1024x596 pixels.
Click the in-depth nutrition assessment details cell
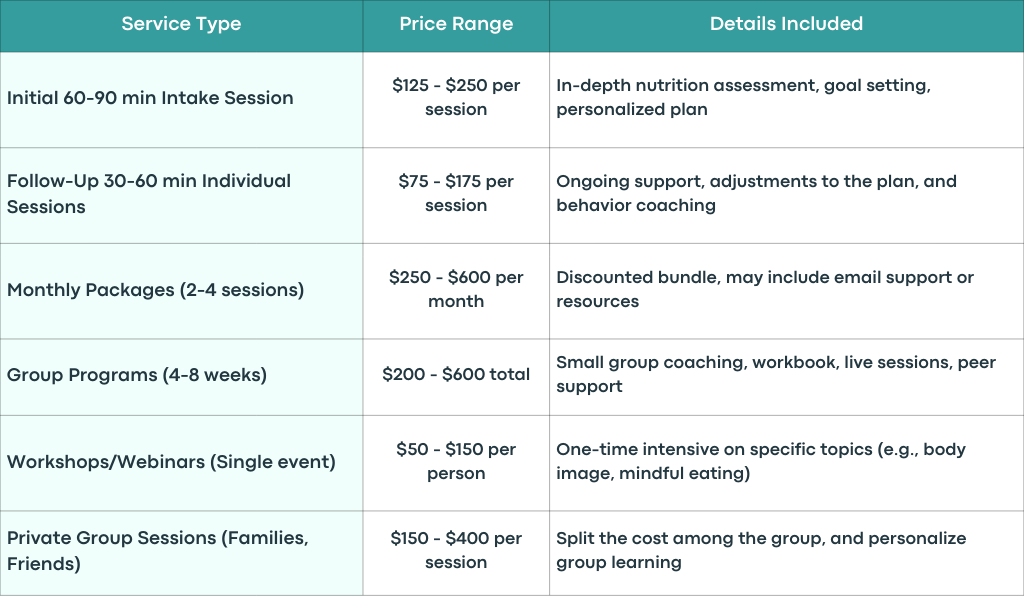click(786, 100)
